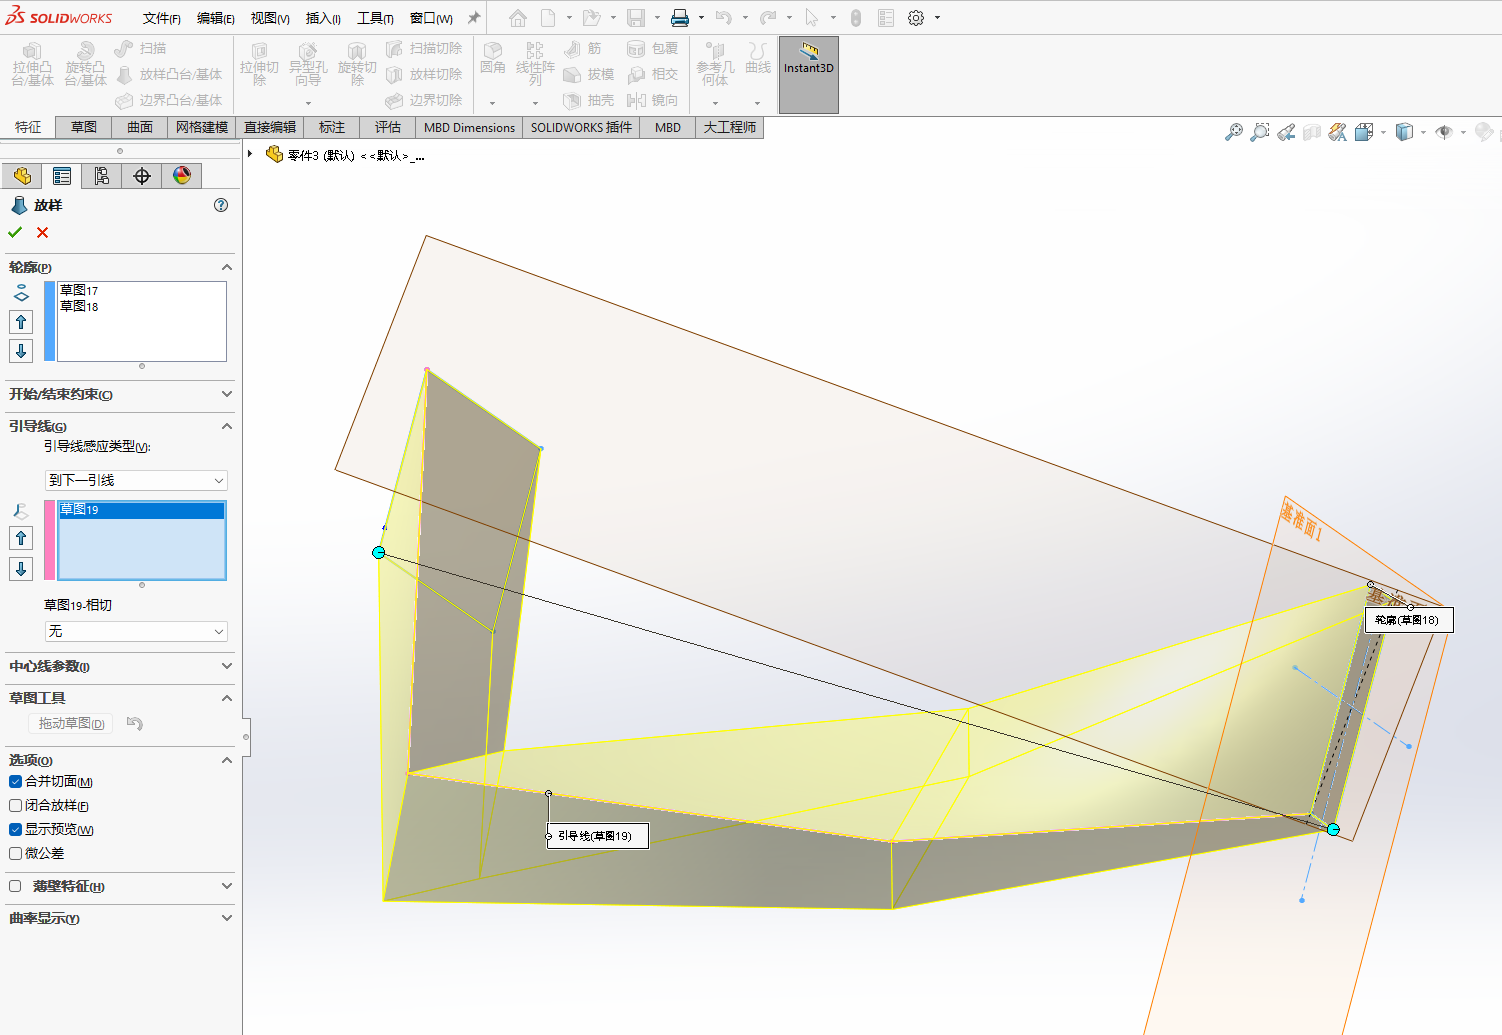Switch to the 草图 tab
Screen dimensions: 1502x1035
click(84, 127)
